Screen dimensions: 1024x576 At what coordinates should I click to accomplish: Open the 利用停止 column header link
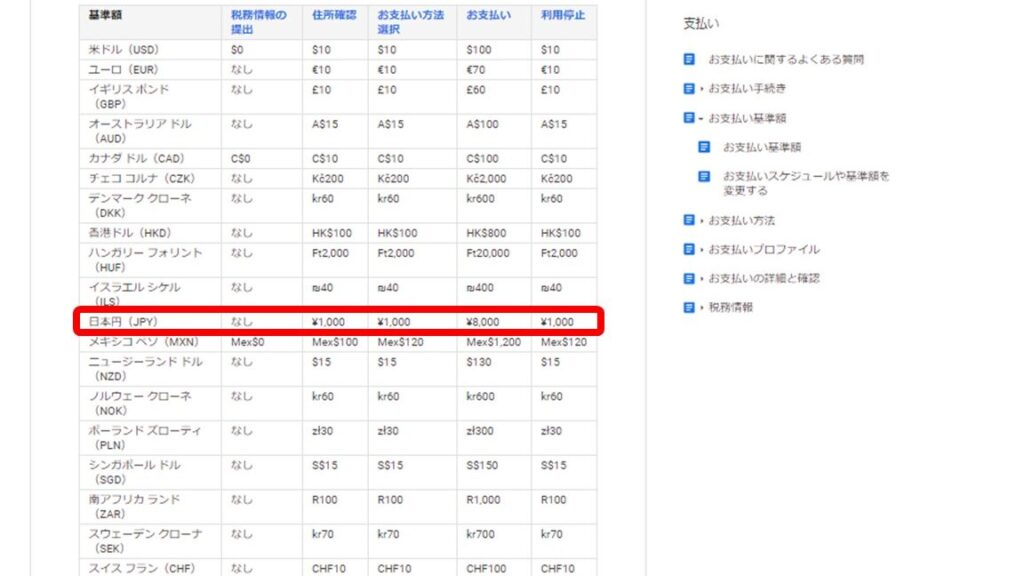[563, 15]
